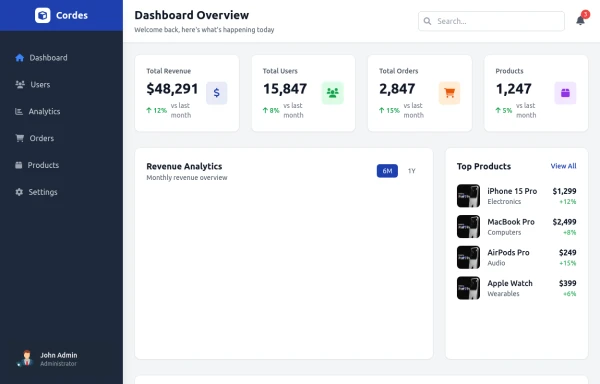Click John Admin's avatar picture

coord(26,359)
